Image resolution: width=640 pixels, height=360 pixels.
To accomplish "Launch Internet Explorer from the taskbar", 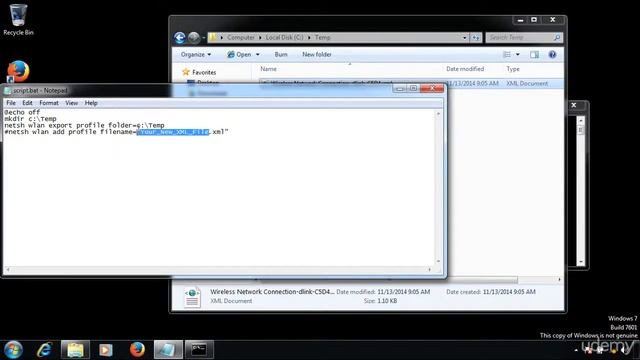I will [44, 350].
